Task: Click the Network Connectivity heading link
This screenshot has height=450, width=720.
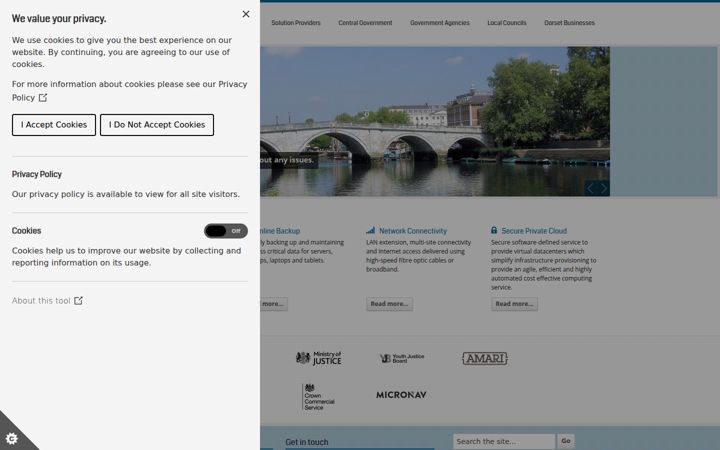Action: click(x=413, y=231)
